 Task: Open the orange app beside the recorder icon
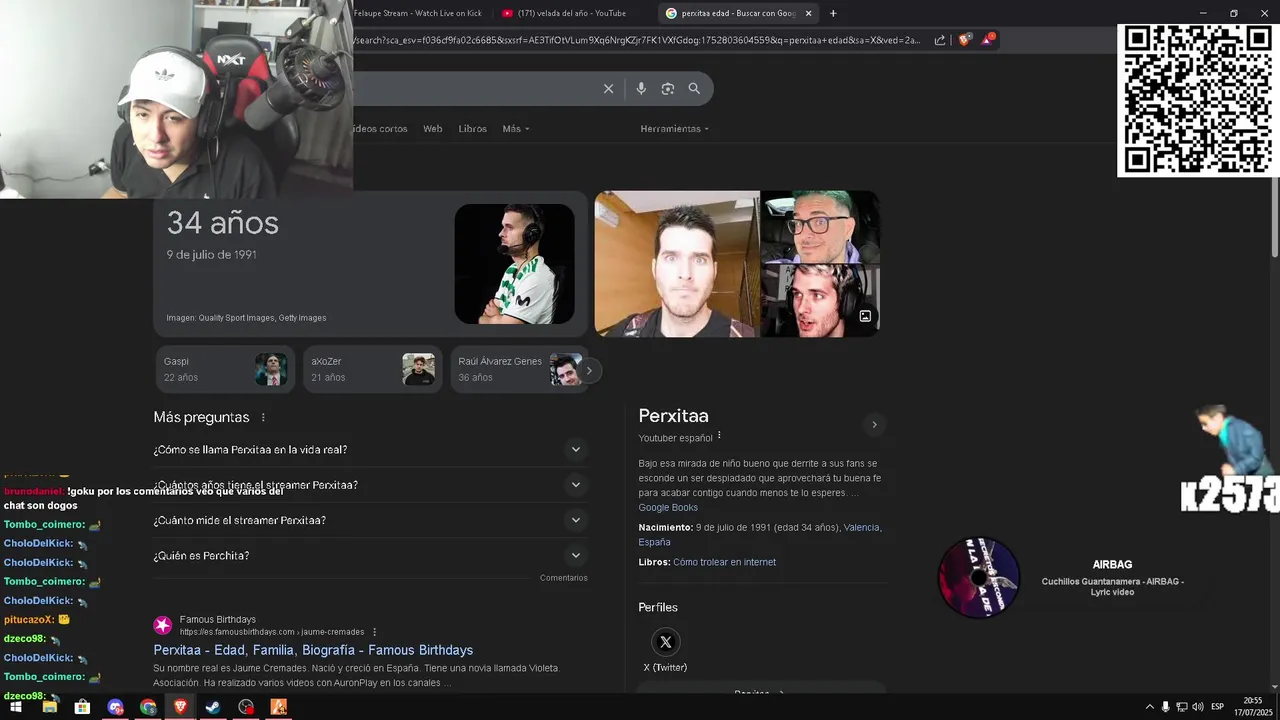279,707
